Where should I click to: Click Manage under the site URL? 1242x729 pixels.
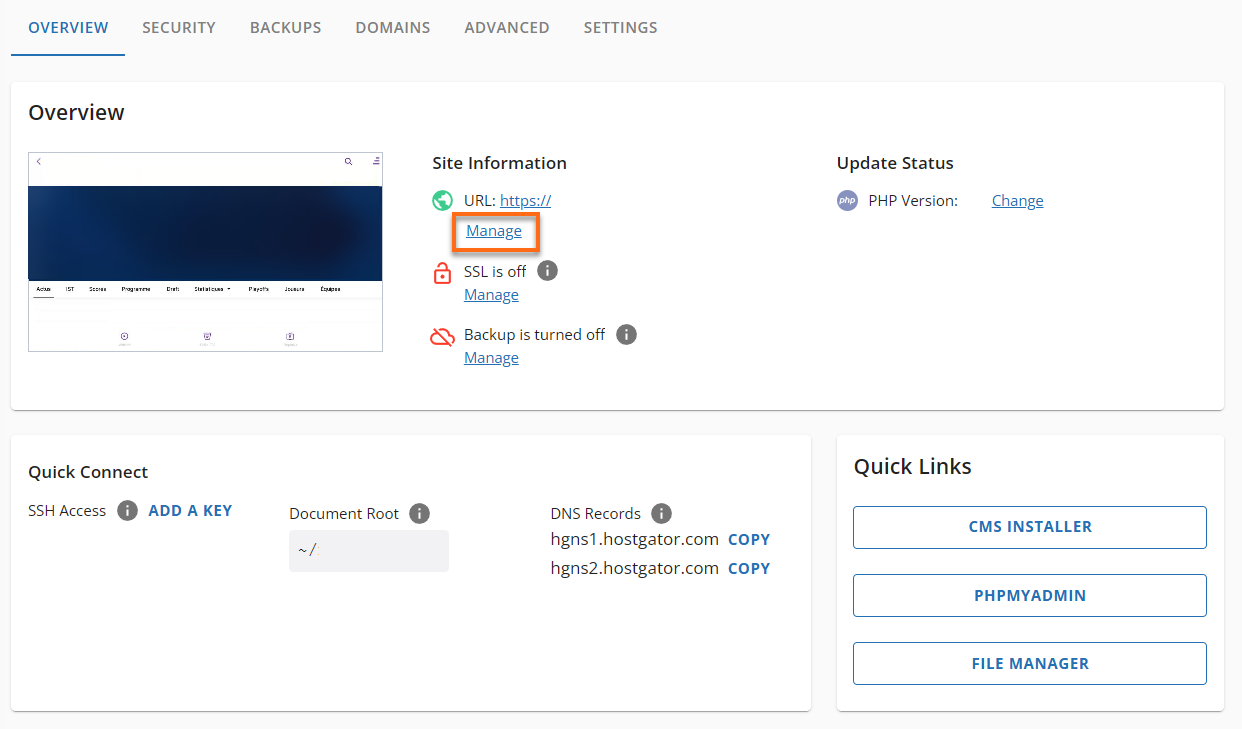tap(494, 231)
